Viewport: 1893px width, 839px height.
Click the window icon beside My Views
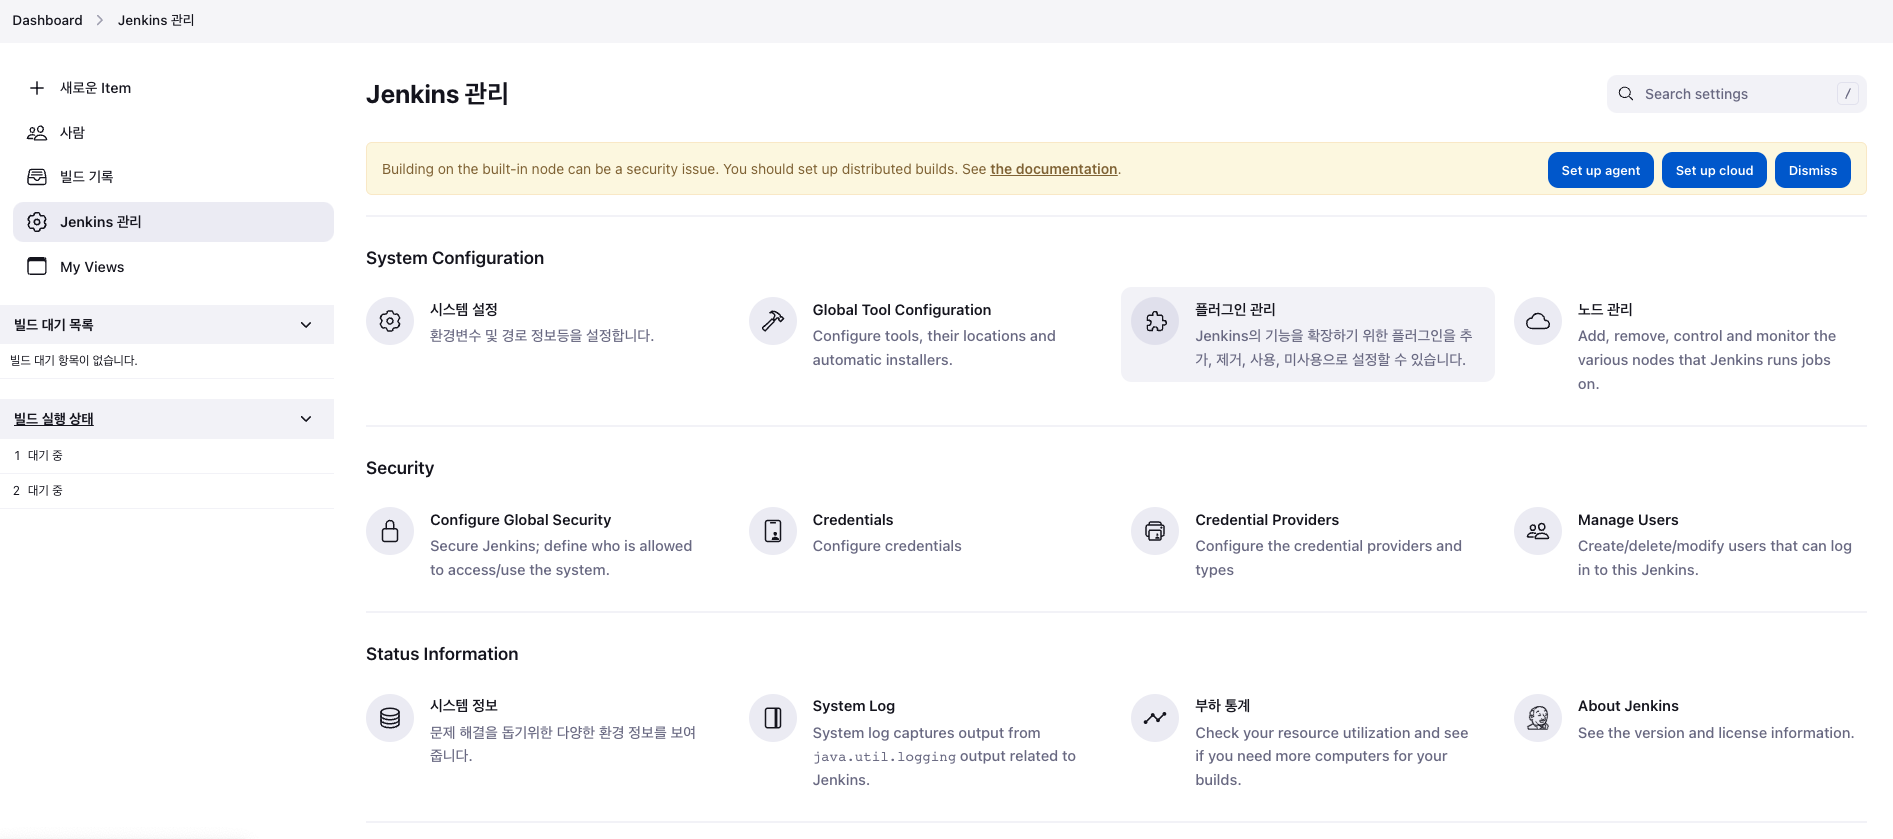pos(37,266)
